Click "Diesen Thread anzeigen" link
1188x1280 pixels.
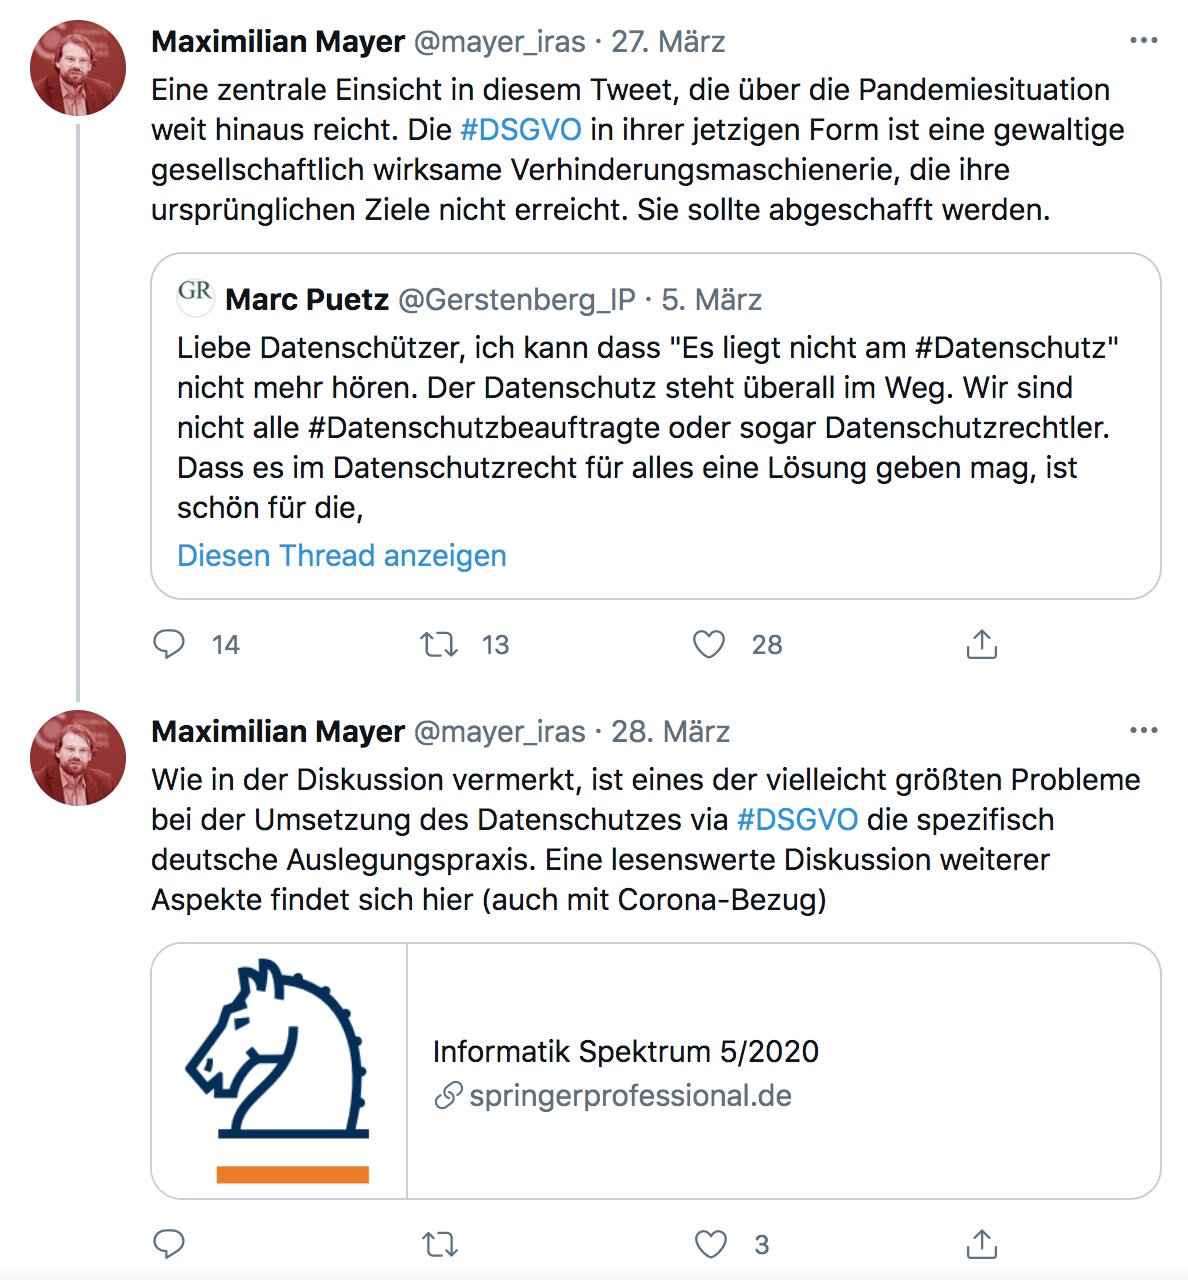pyautogui.click(x=342, y=555)
